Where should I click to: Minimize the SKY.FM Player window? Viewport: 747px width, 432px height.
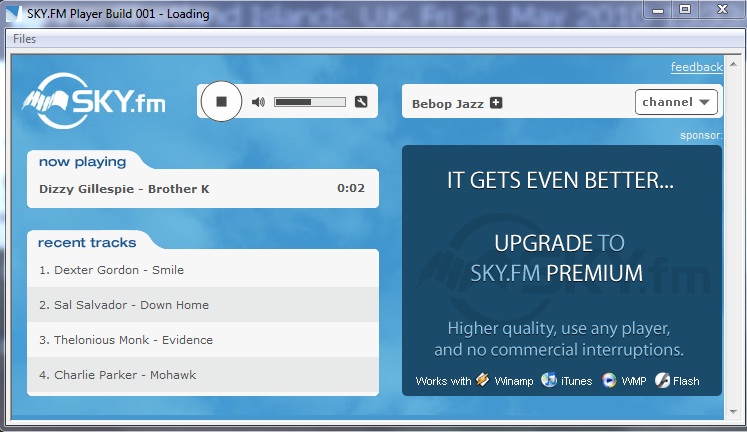coord(658,10)
